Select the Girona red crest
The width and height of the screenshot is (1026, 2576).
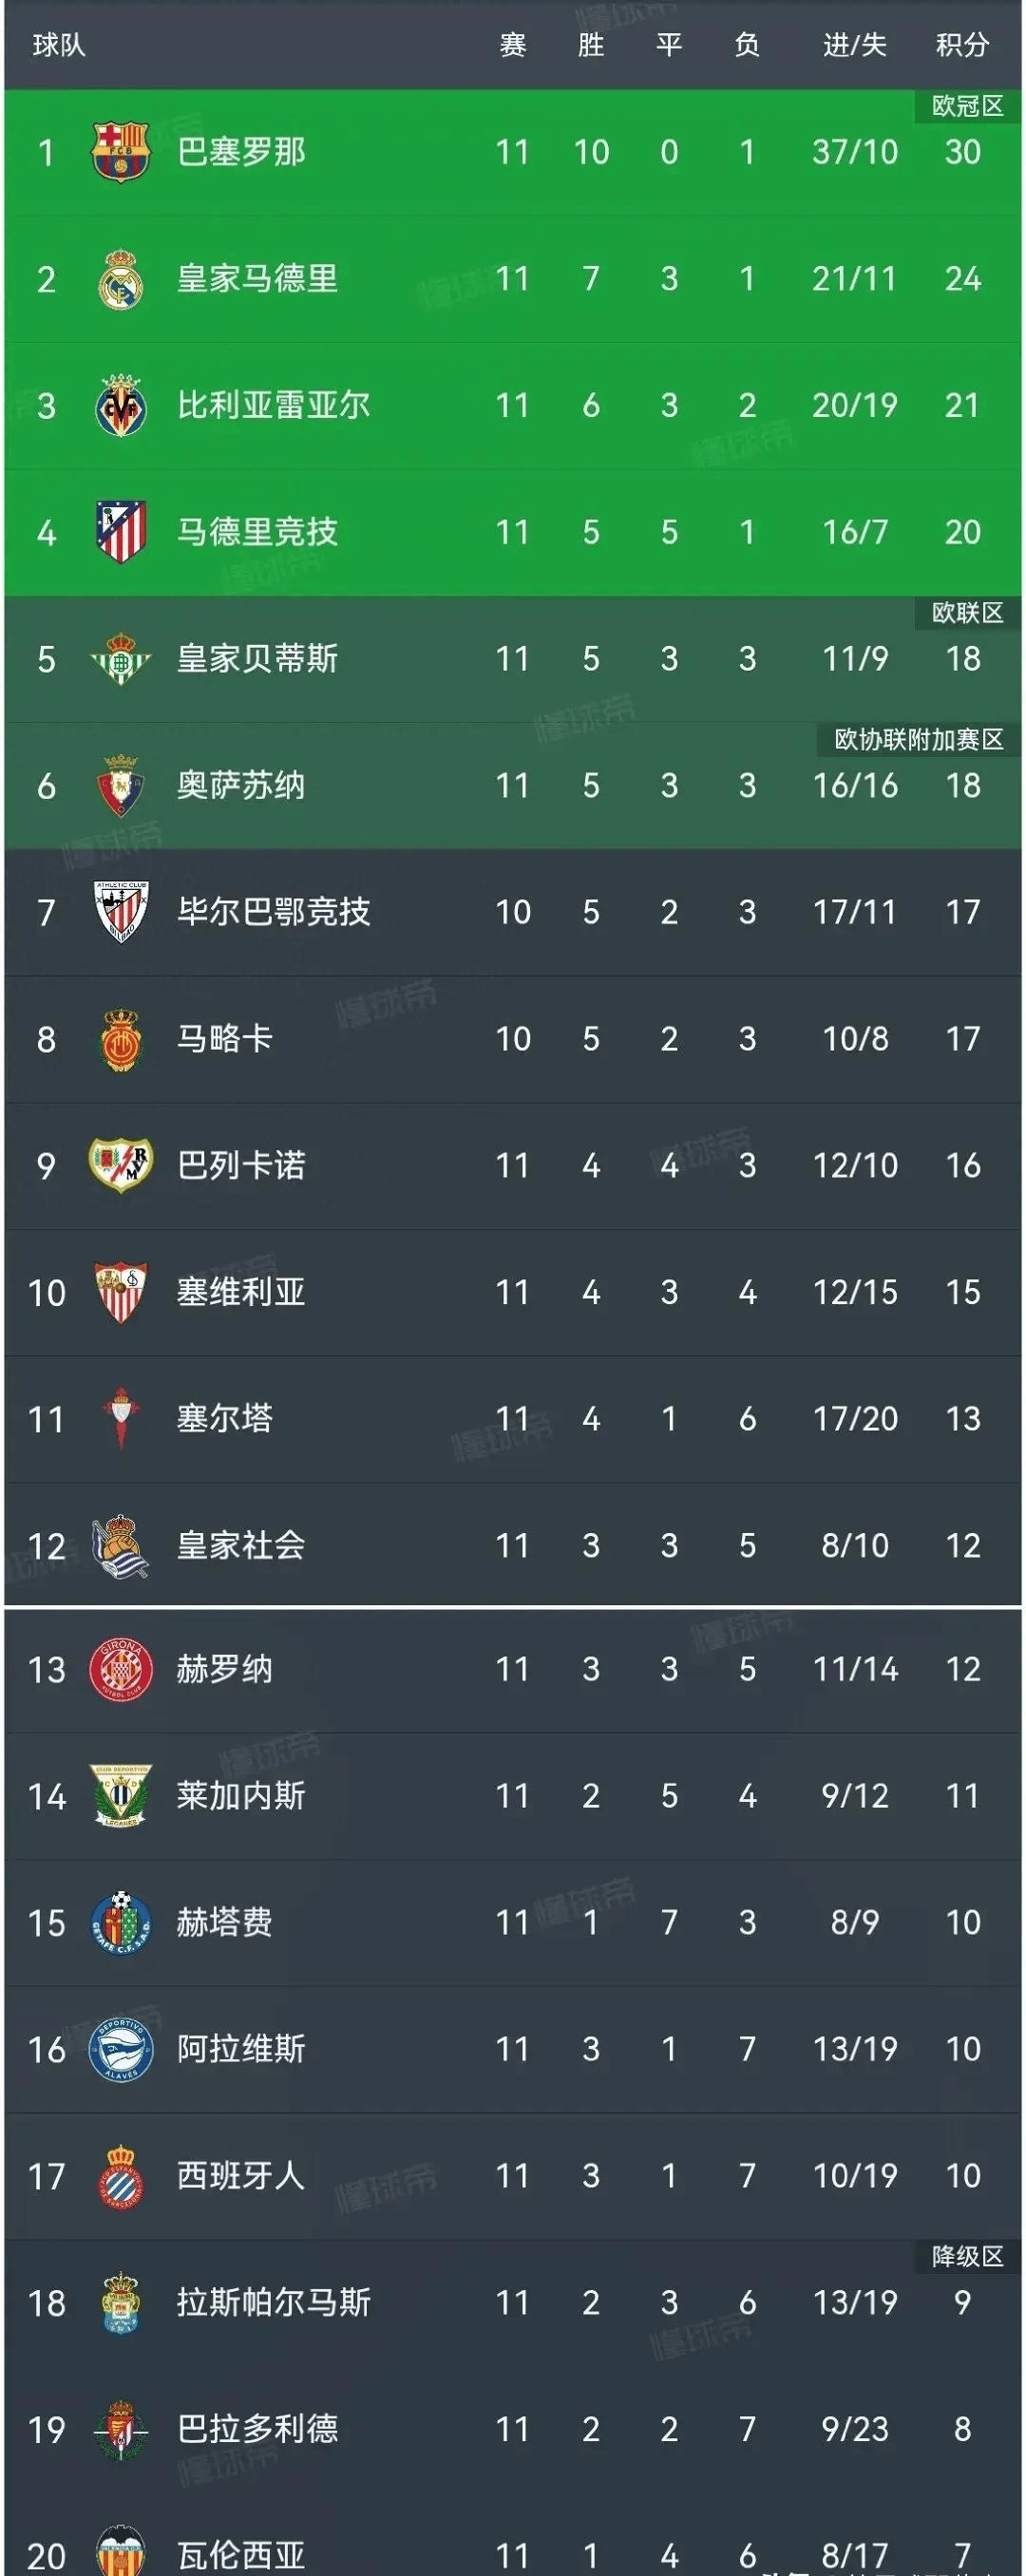pyautogui.click(x=120, y=1671)
